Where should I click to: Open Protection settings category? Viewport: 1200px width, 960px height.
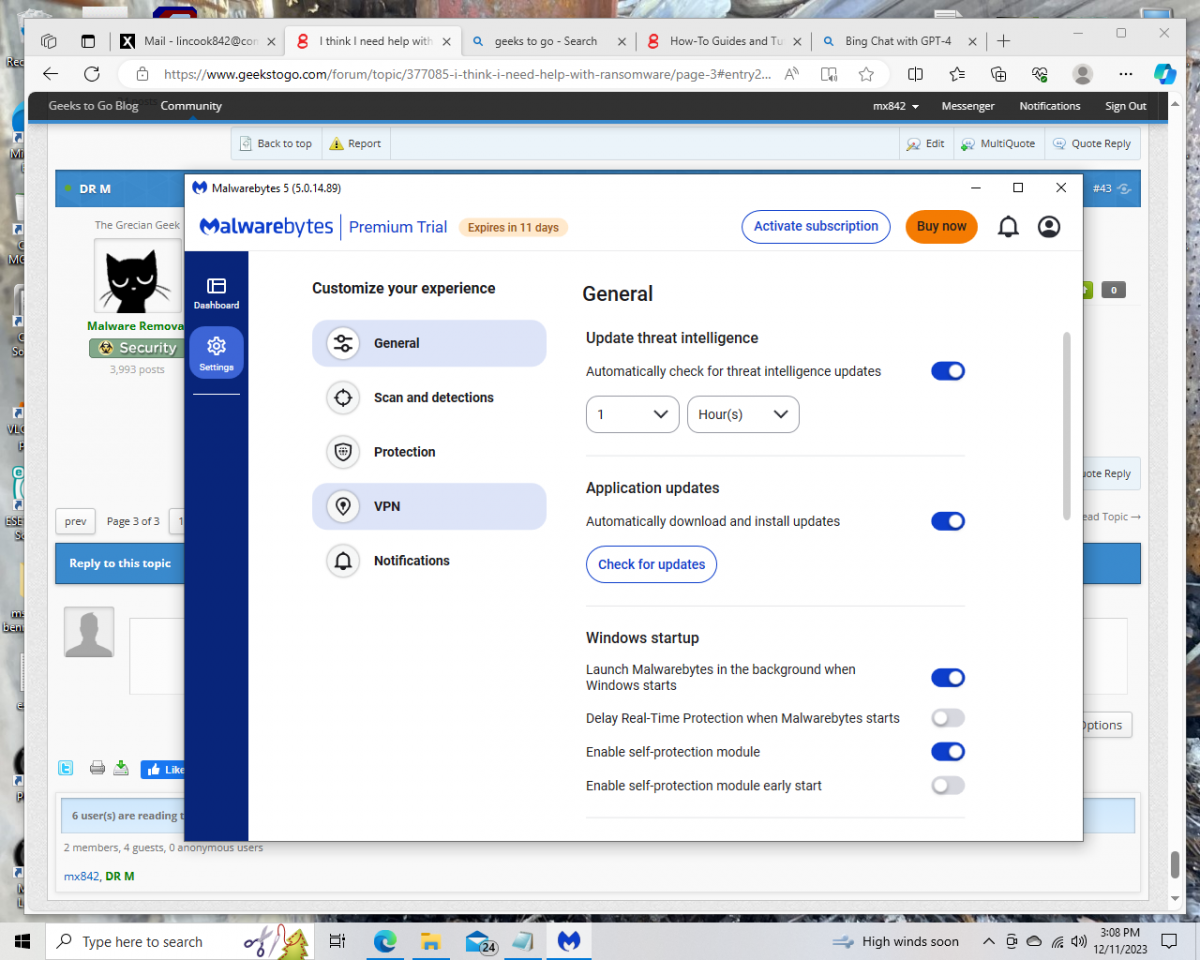point(429,452)
